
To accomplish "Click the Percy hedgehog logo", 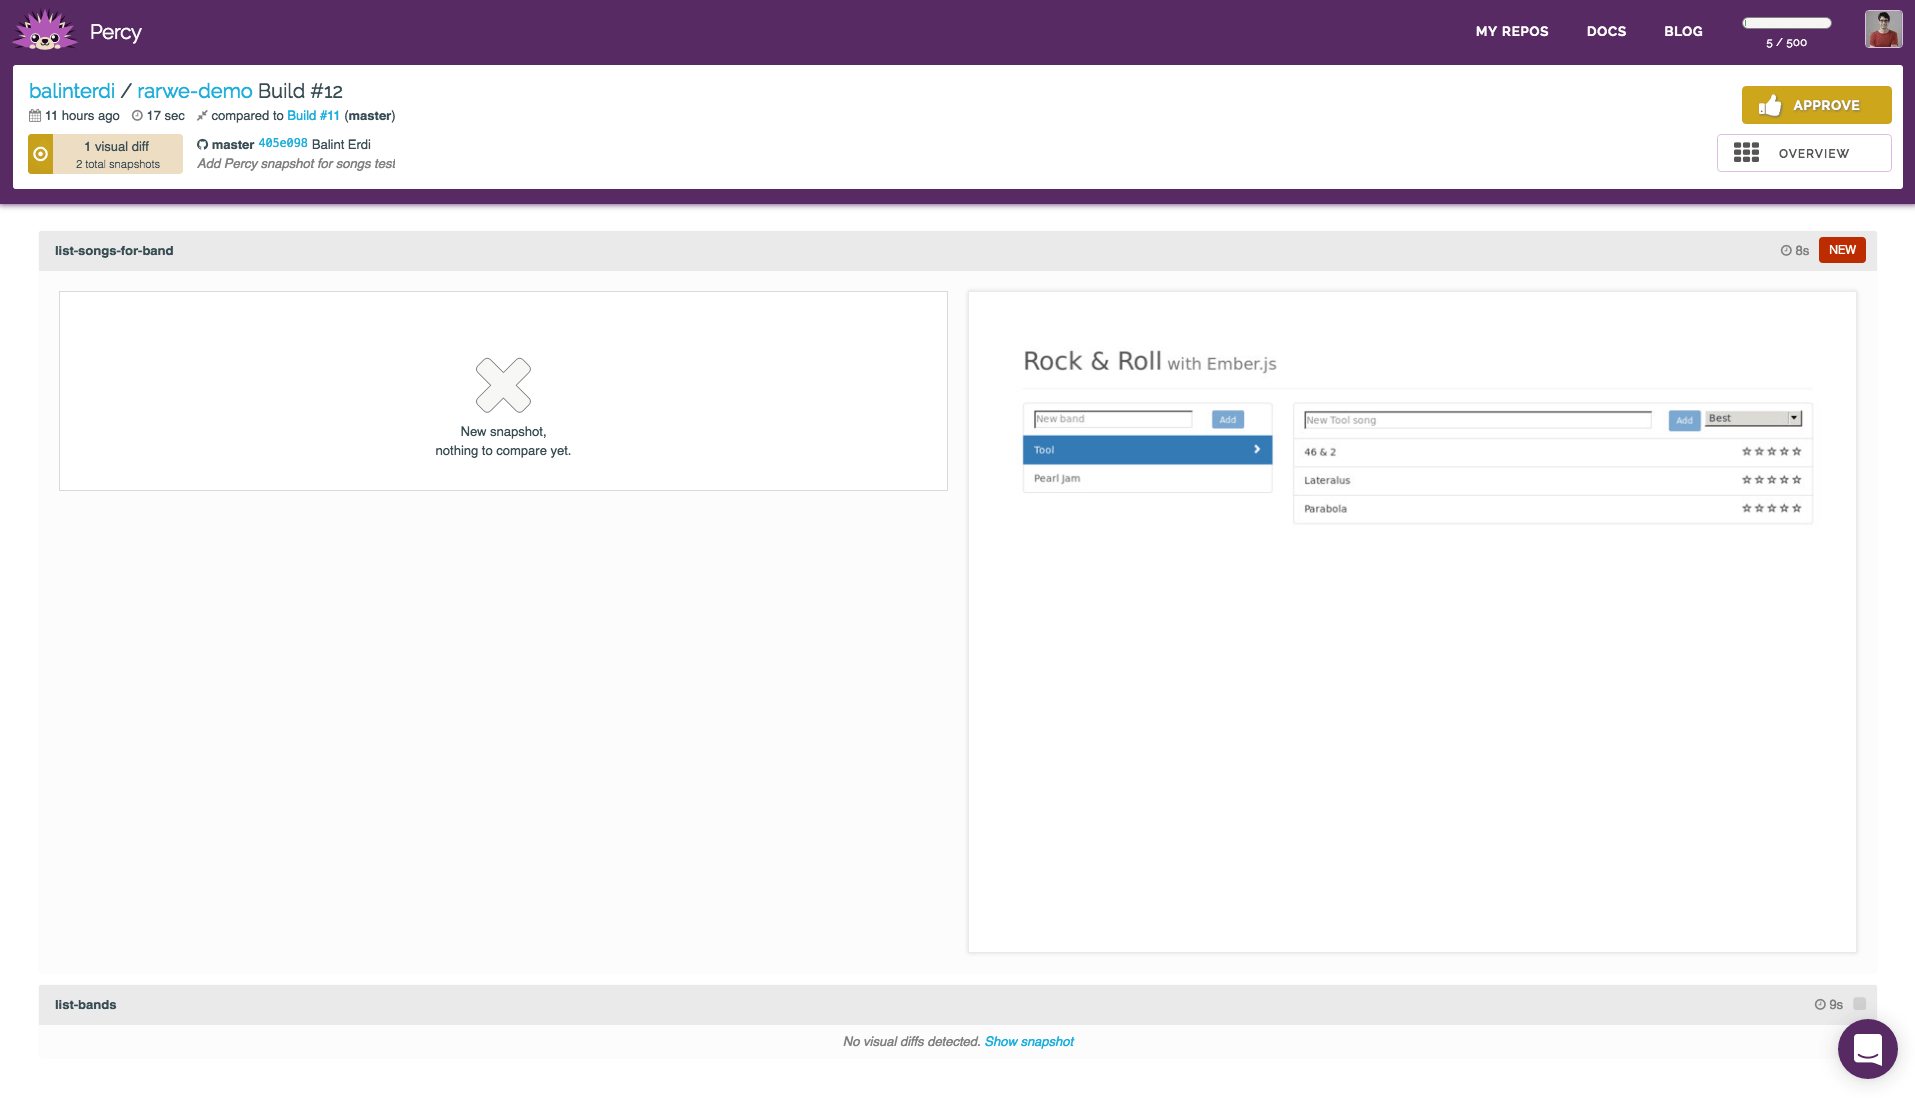I will click(x=44, y=31).
